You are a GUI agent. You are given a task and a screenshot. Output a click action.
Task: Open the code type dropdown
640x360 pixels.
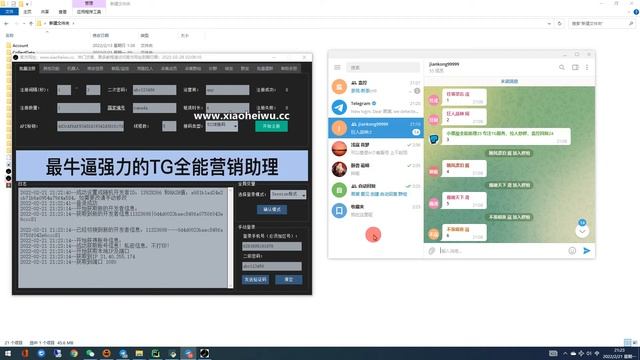222,126
